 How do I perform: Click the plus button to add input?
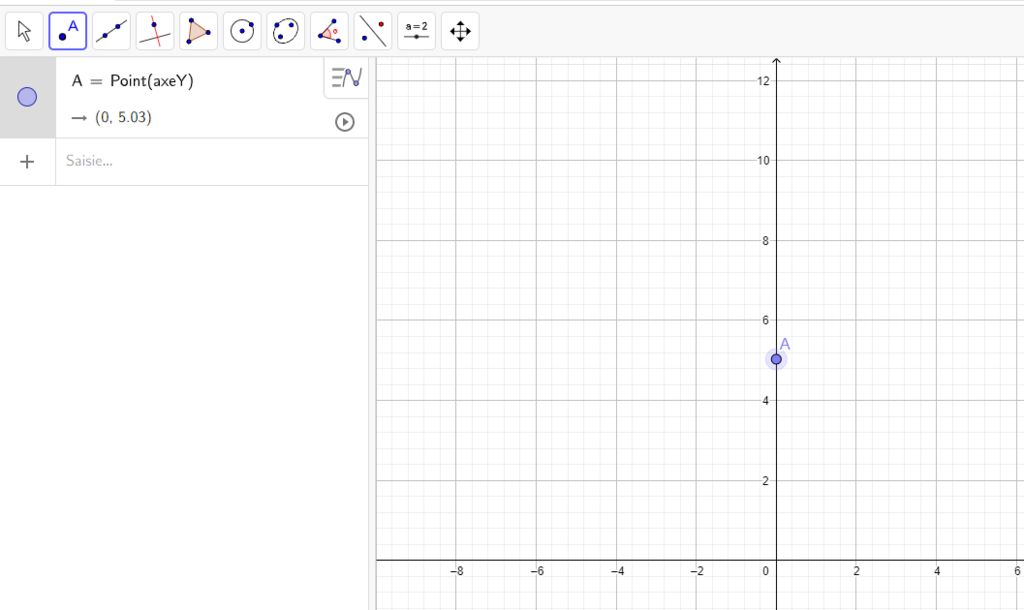[27, 161]
